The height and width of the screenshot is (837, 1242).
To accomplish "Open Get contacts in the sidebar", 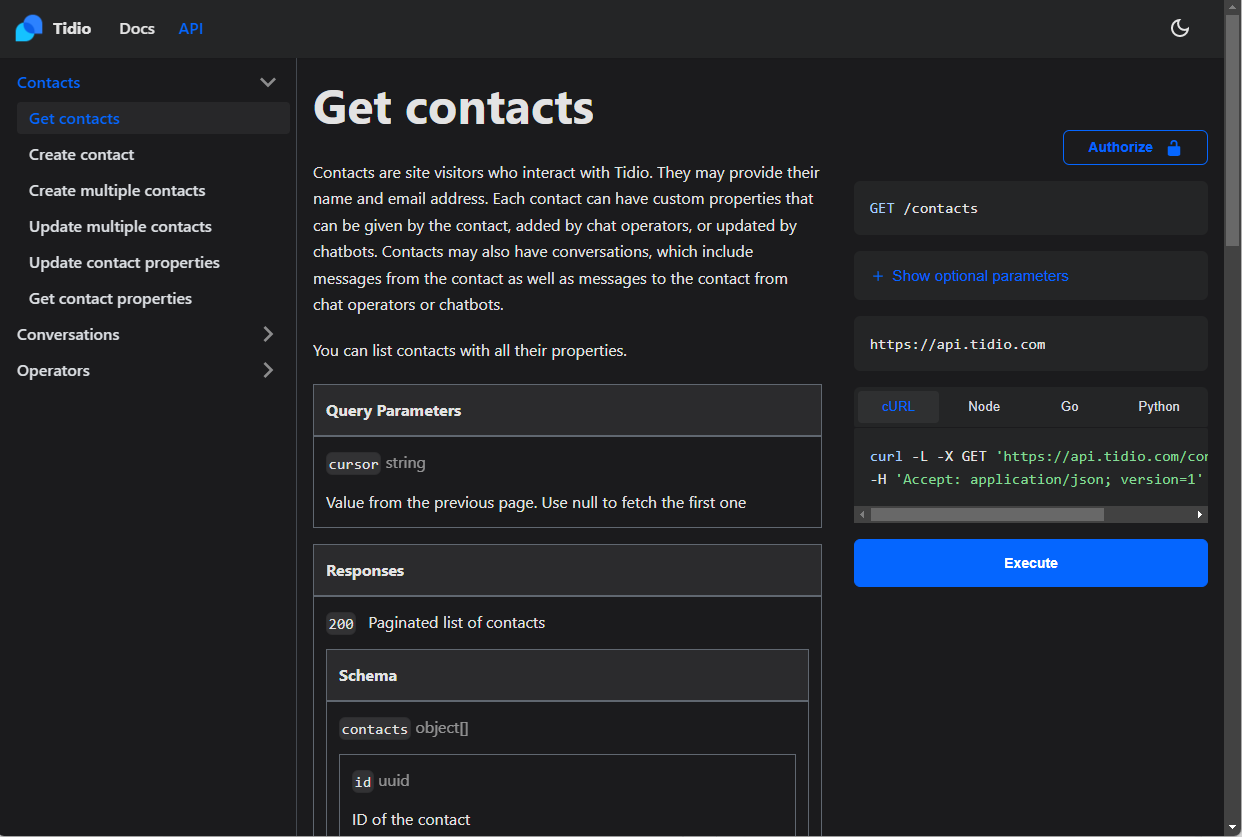I will pos(153,118).
